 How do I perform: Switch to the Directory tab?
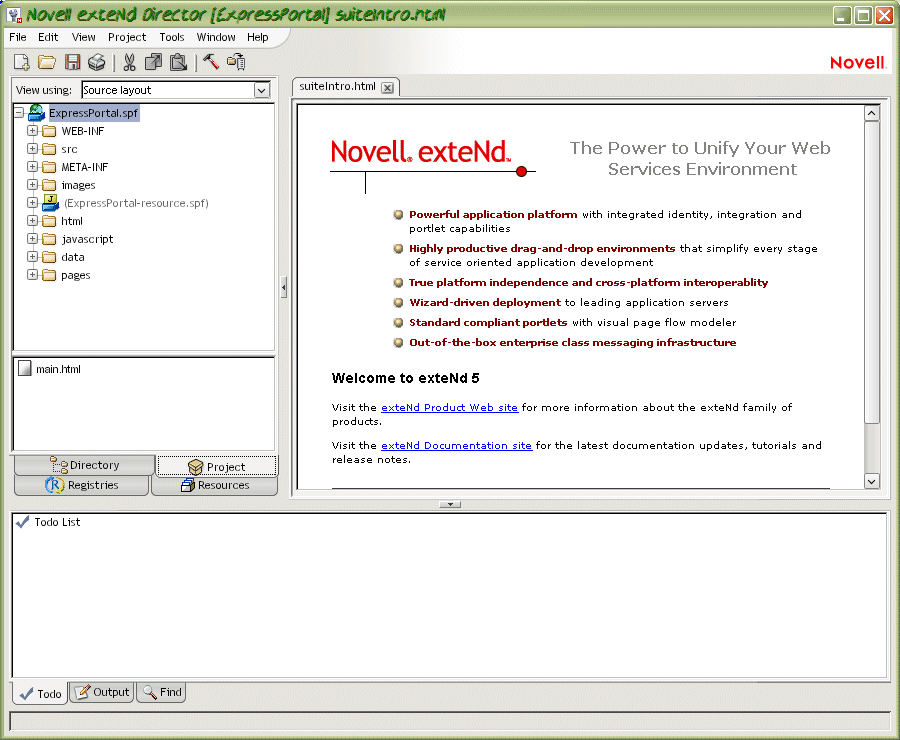point(84,465)
